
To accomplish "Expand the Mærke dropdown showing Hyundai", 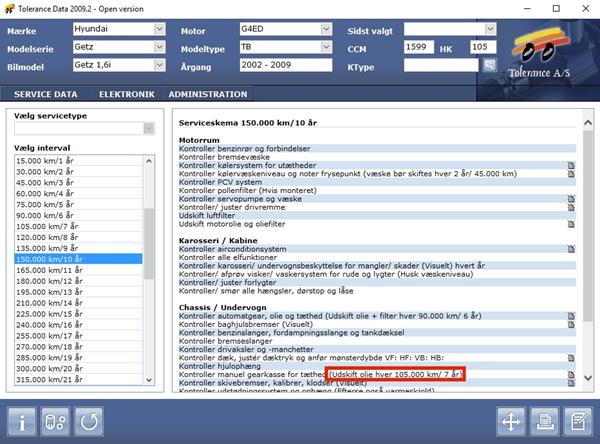I will tap(159, 29).
